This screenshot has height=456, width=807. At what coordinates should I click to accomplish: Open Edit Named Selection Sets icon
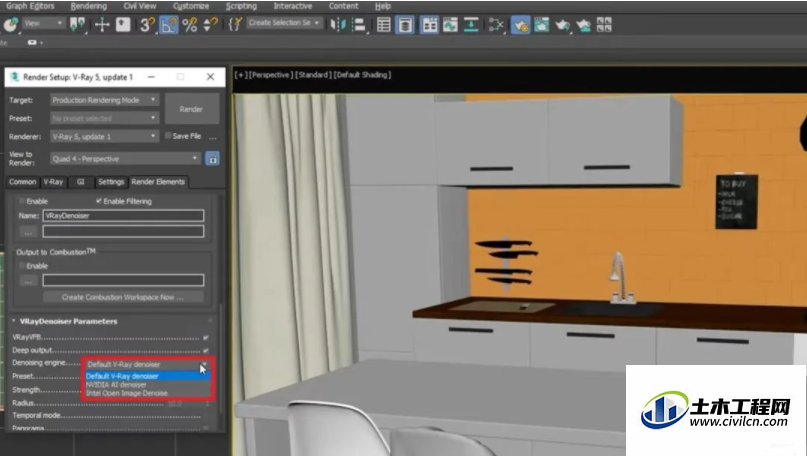tap(235, 24)
